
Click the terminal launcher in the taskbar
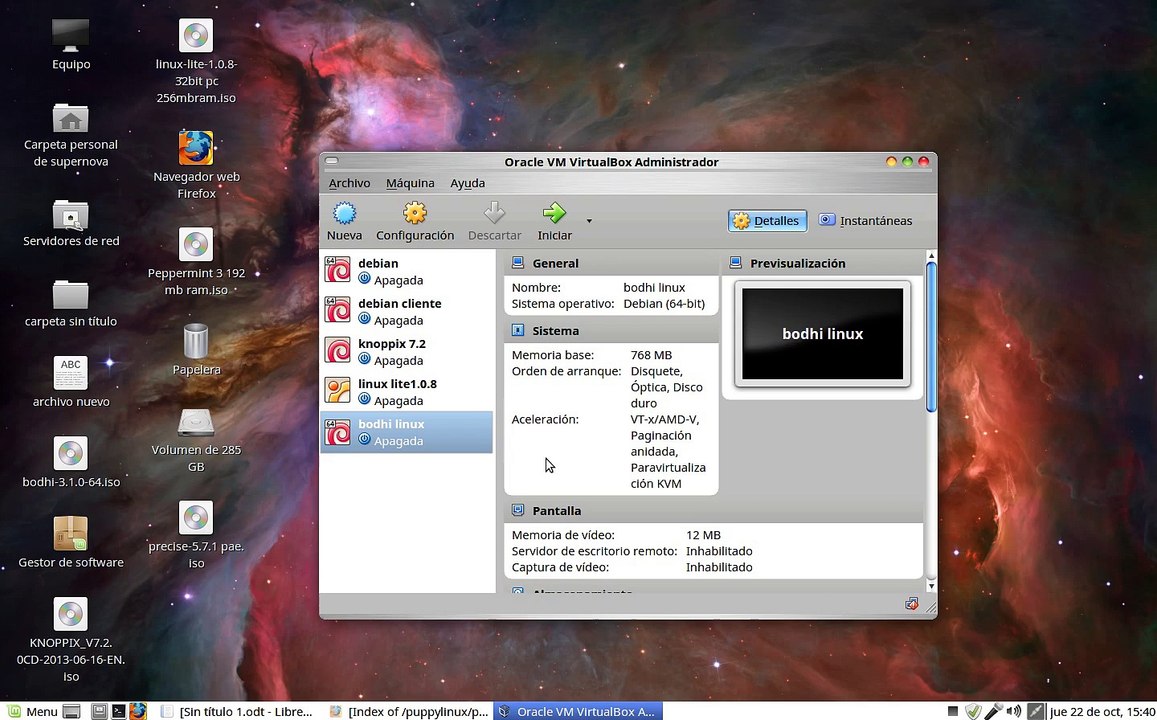coord(118,711)
